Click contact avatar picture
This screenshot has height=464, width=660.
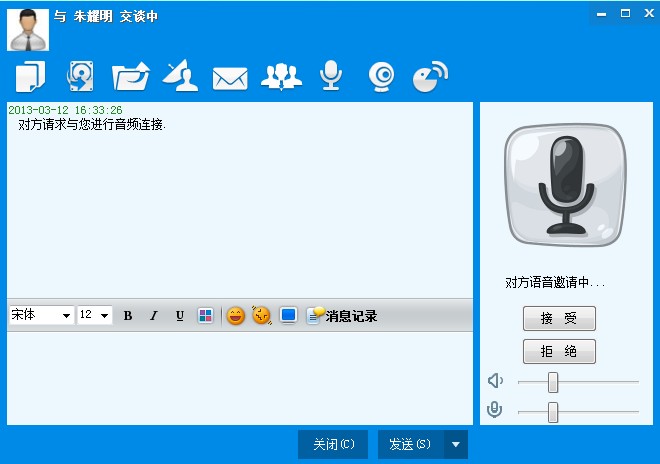click(28, 30)
